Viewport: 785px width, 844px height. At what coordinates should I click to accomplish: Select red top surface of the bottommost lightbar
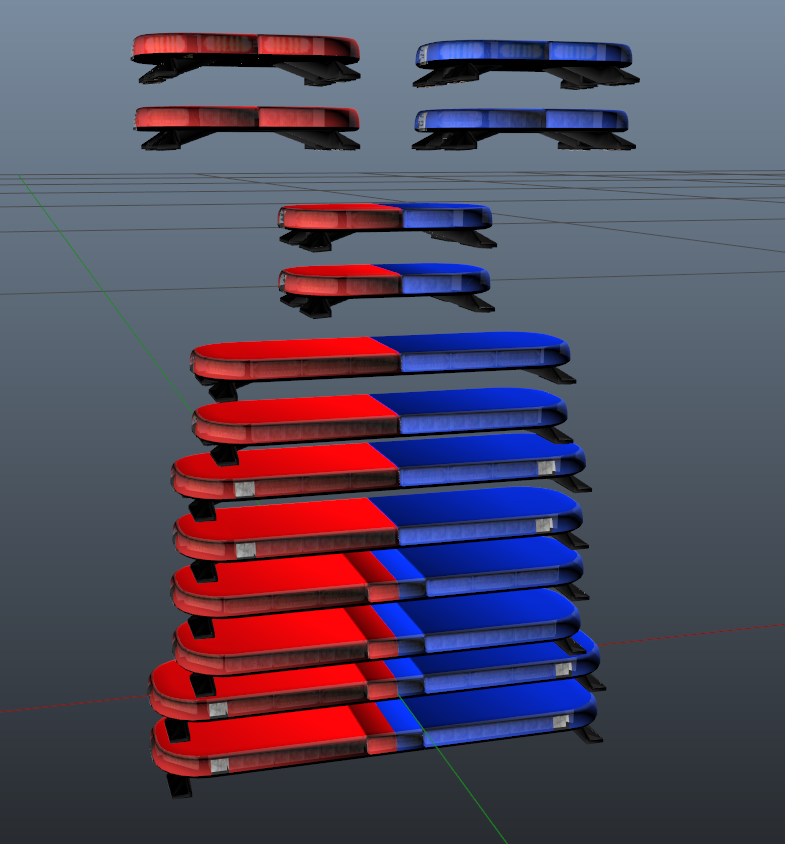[260, 722]
